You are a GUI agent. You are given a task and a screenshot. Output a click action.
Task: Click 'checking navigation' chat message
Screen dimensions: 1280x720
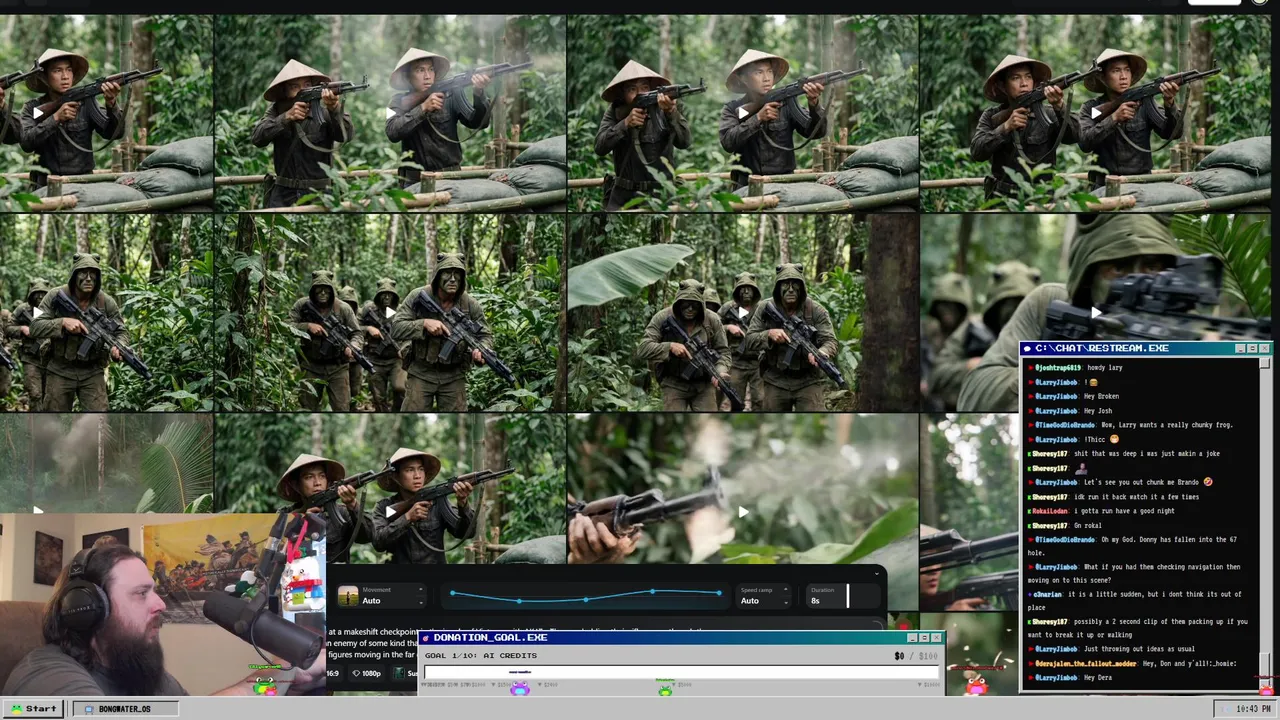tap(1134, 573)
